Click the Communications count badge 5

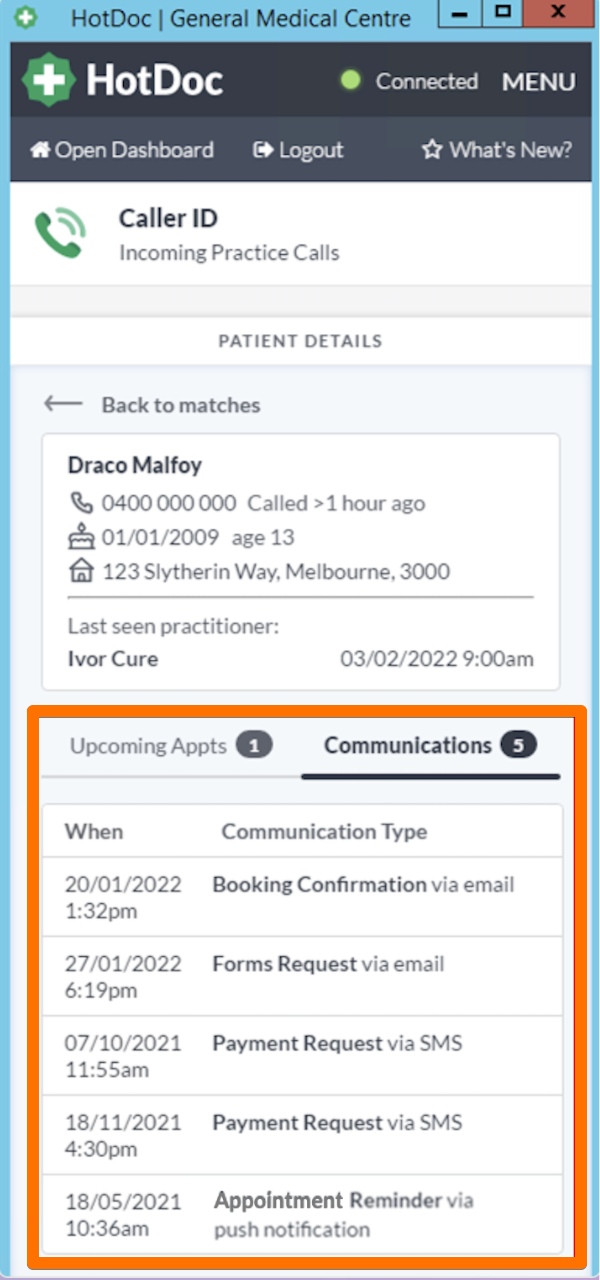tap(518, 746)
